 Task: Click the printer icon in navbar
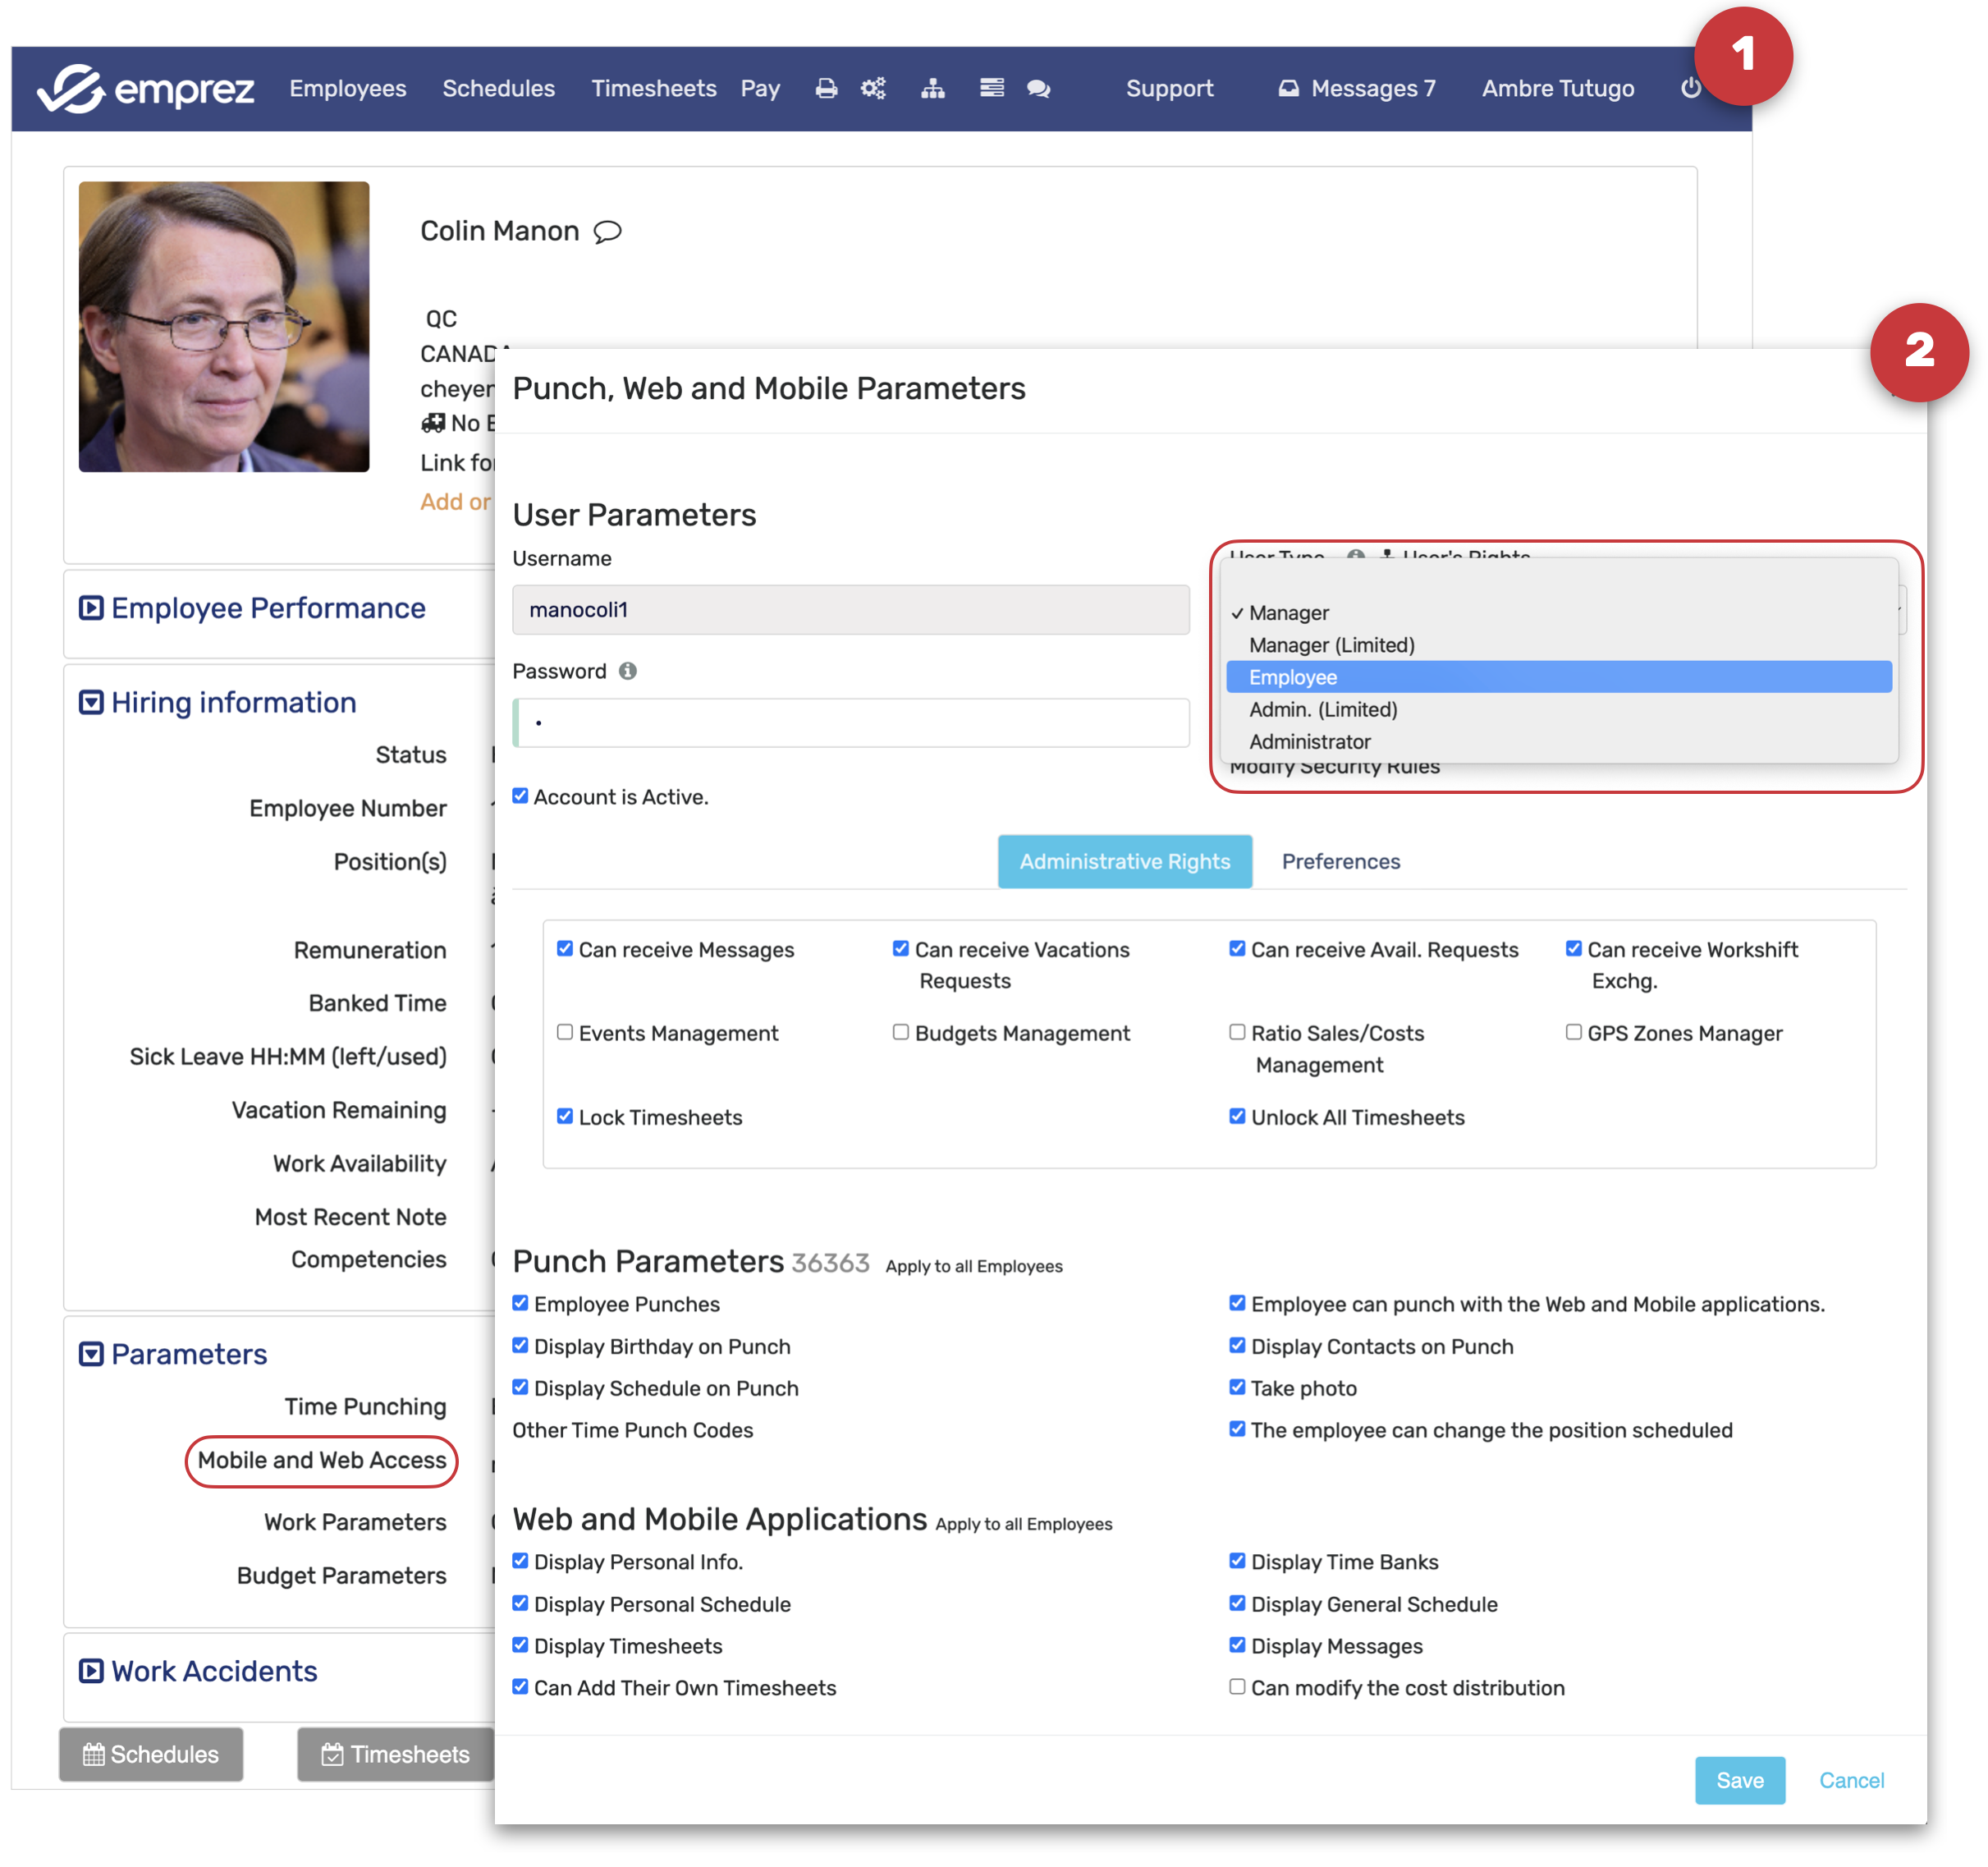coord(826,89)
